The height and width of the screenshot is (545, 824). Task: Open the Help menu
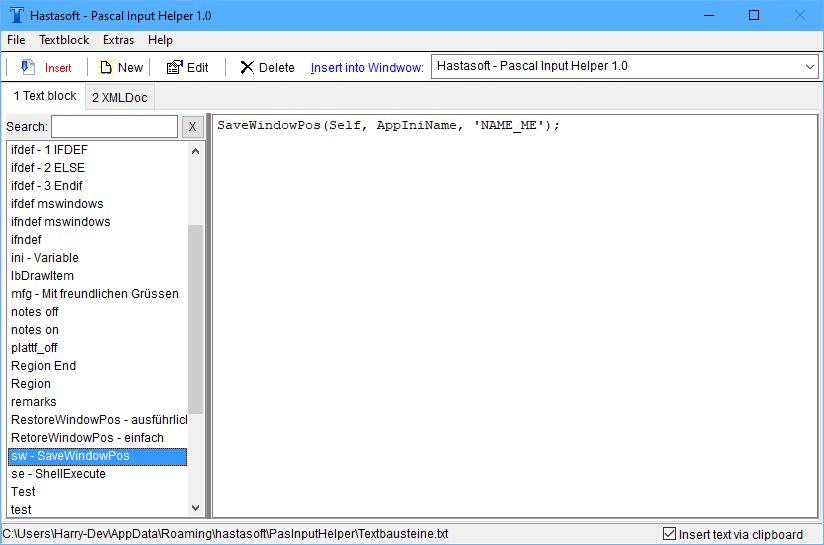(x=160, y=40)
